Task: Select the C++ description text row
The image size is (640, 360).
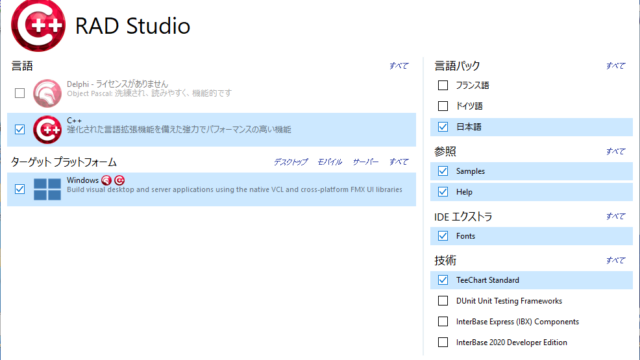Action: tap(179, 130)
